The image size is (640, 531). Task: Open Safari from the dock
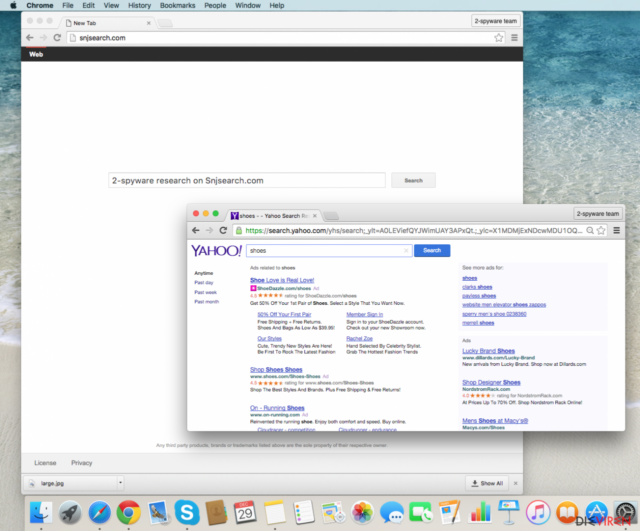[x=99, y=512]
